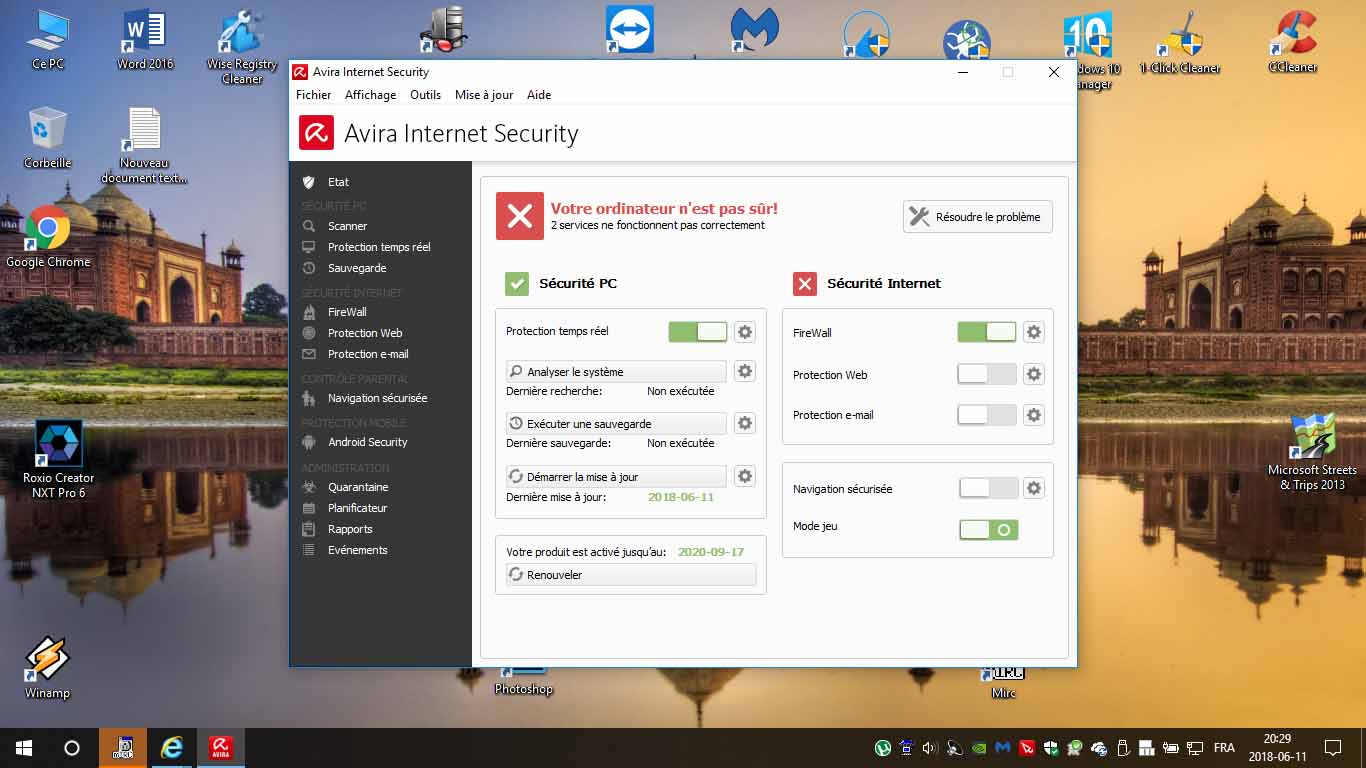Open Microsoft Streets & Trips 2013 shortcut
Image resolution: width=1366 pixels, height=768 pixels.
[1312, 452]
